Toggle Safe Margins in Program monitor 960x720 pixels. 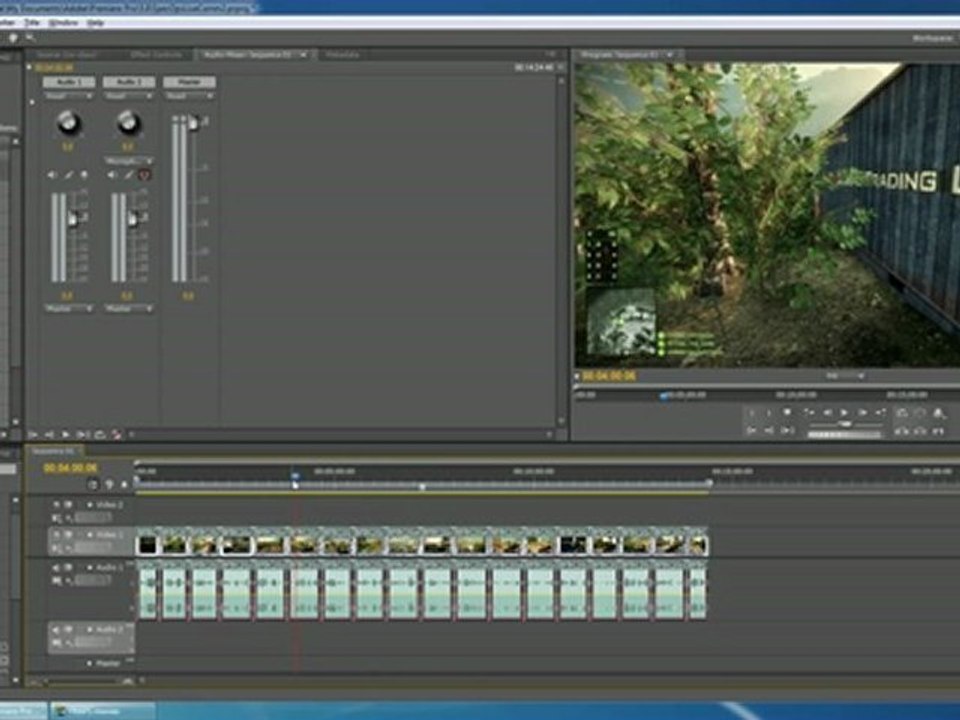[920, 413]
